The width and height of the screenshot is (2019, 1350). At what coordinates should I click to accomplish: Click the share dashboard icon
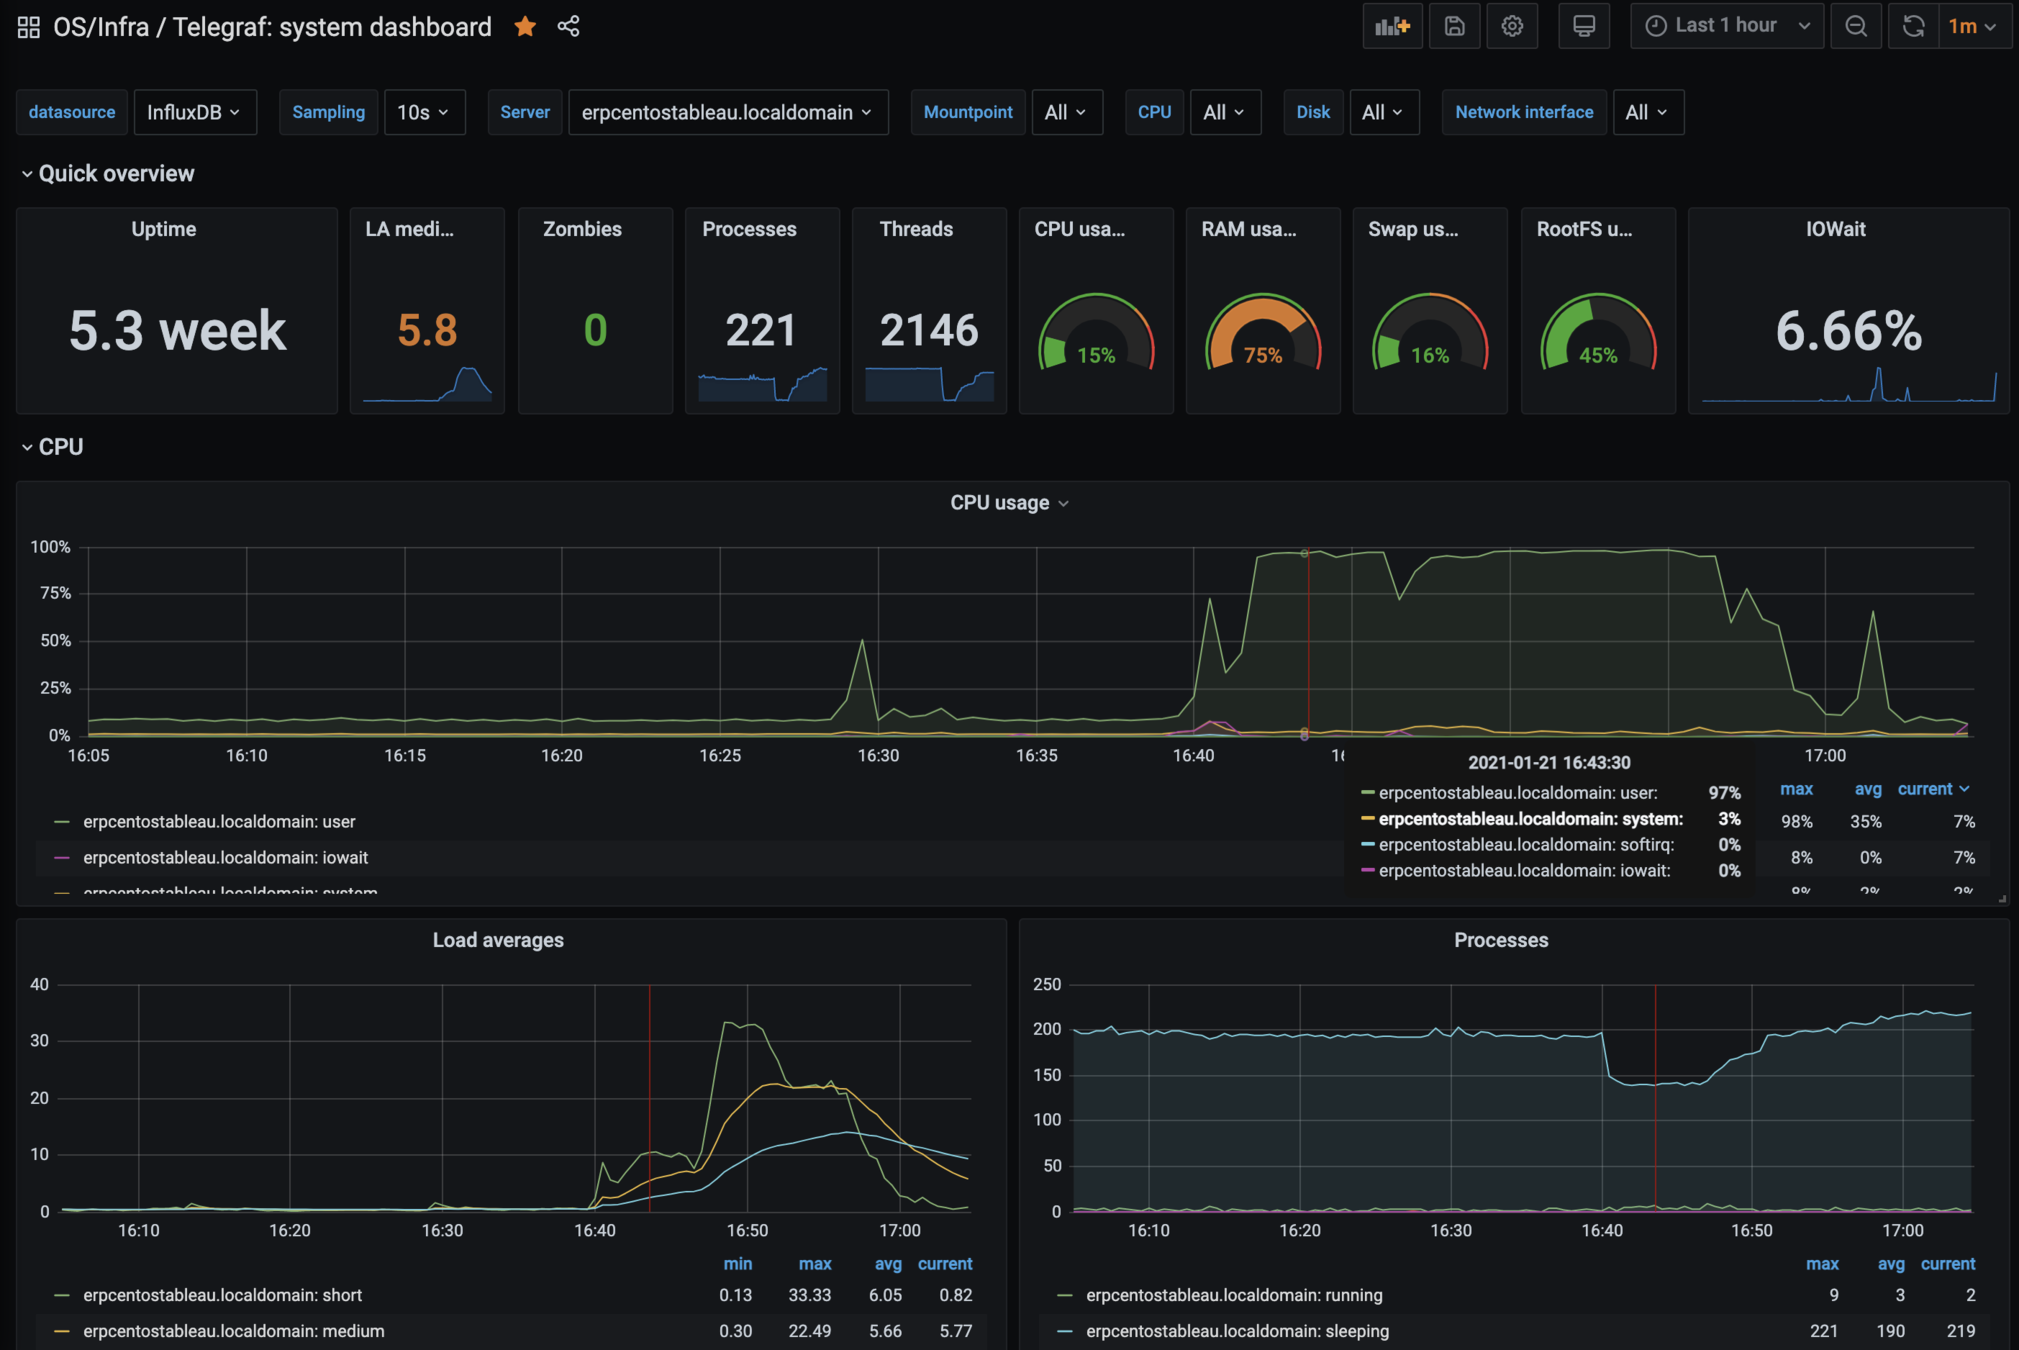pos(568,27)
